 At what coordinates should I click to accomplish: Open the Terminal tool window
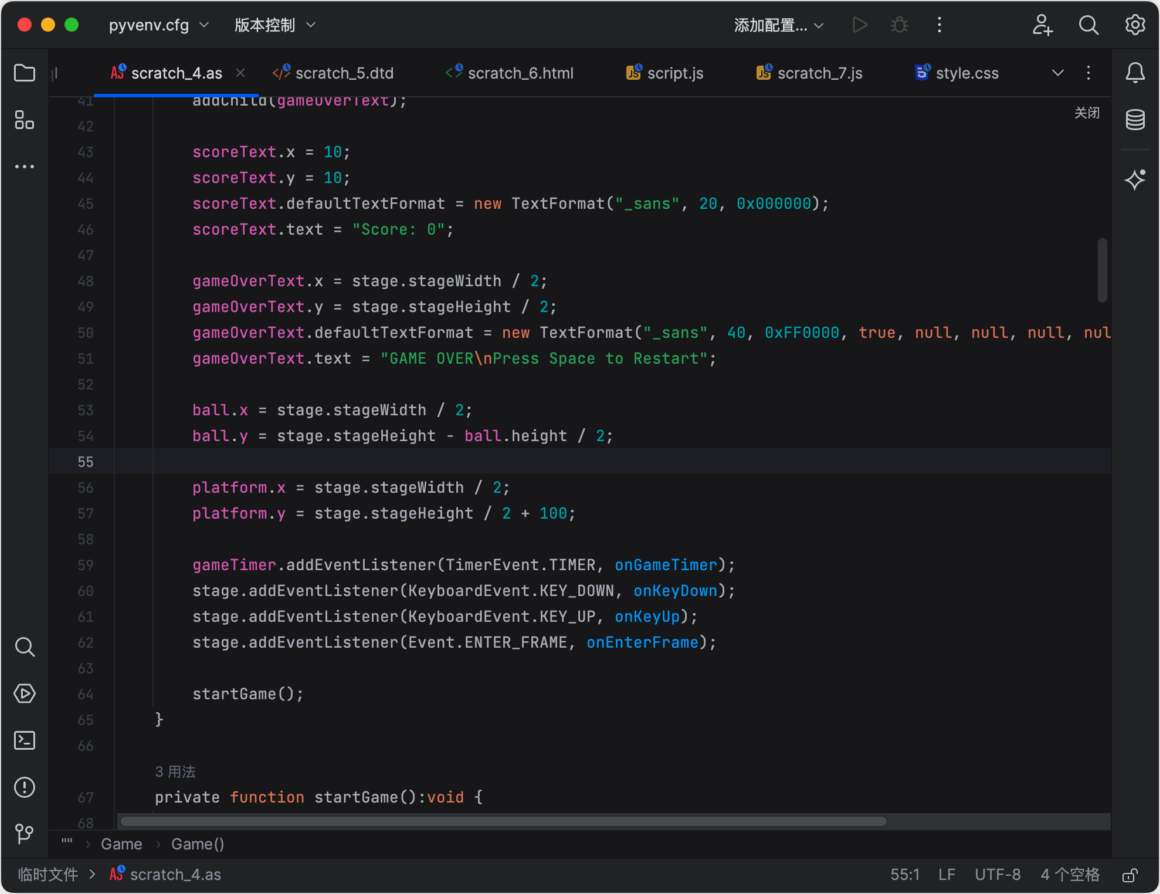point(24,740)
